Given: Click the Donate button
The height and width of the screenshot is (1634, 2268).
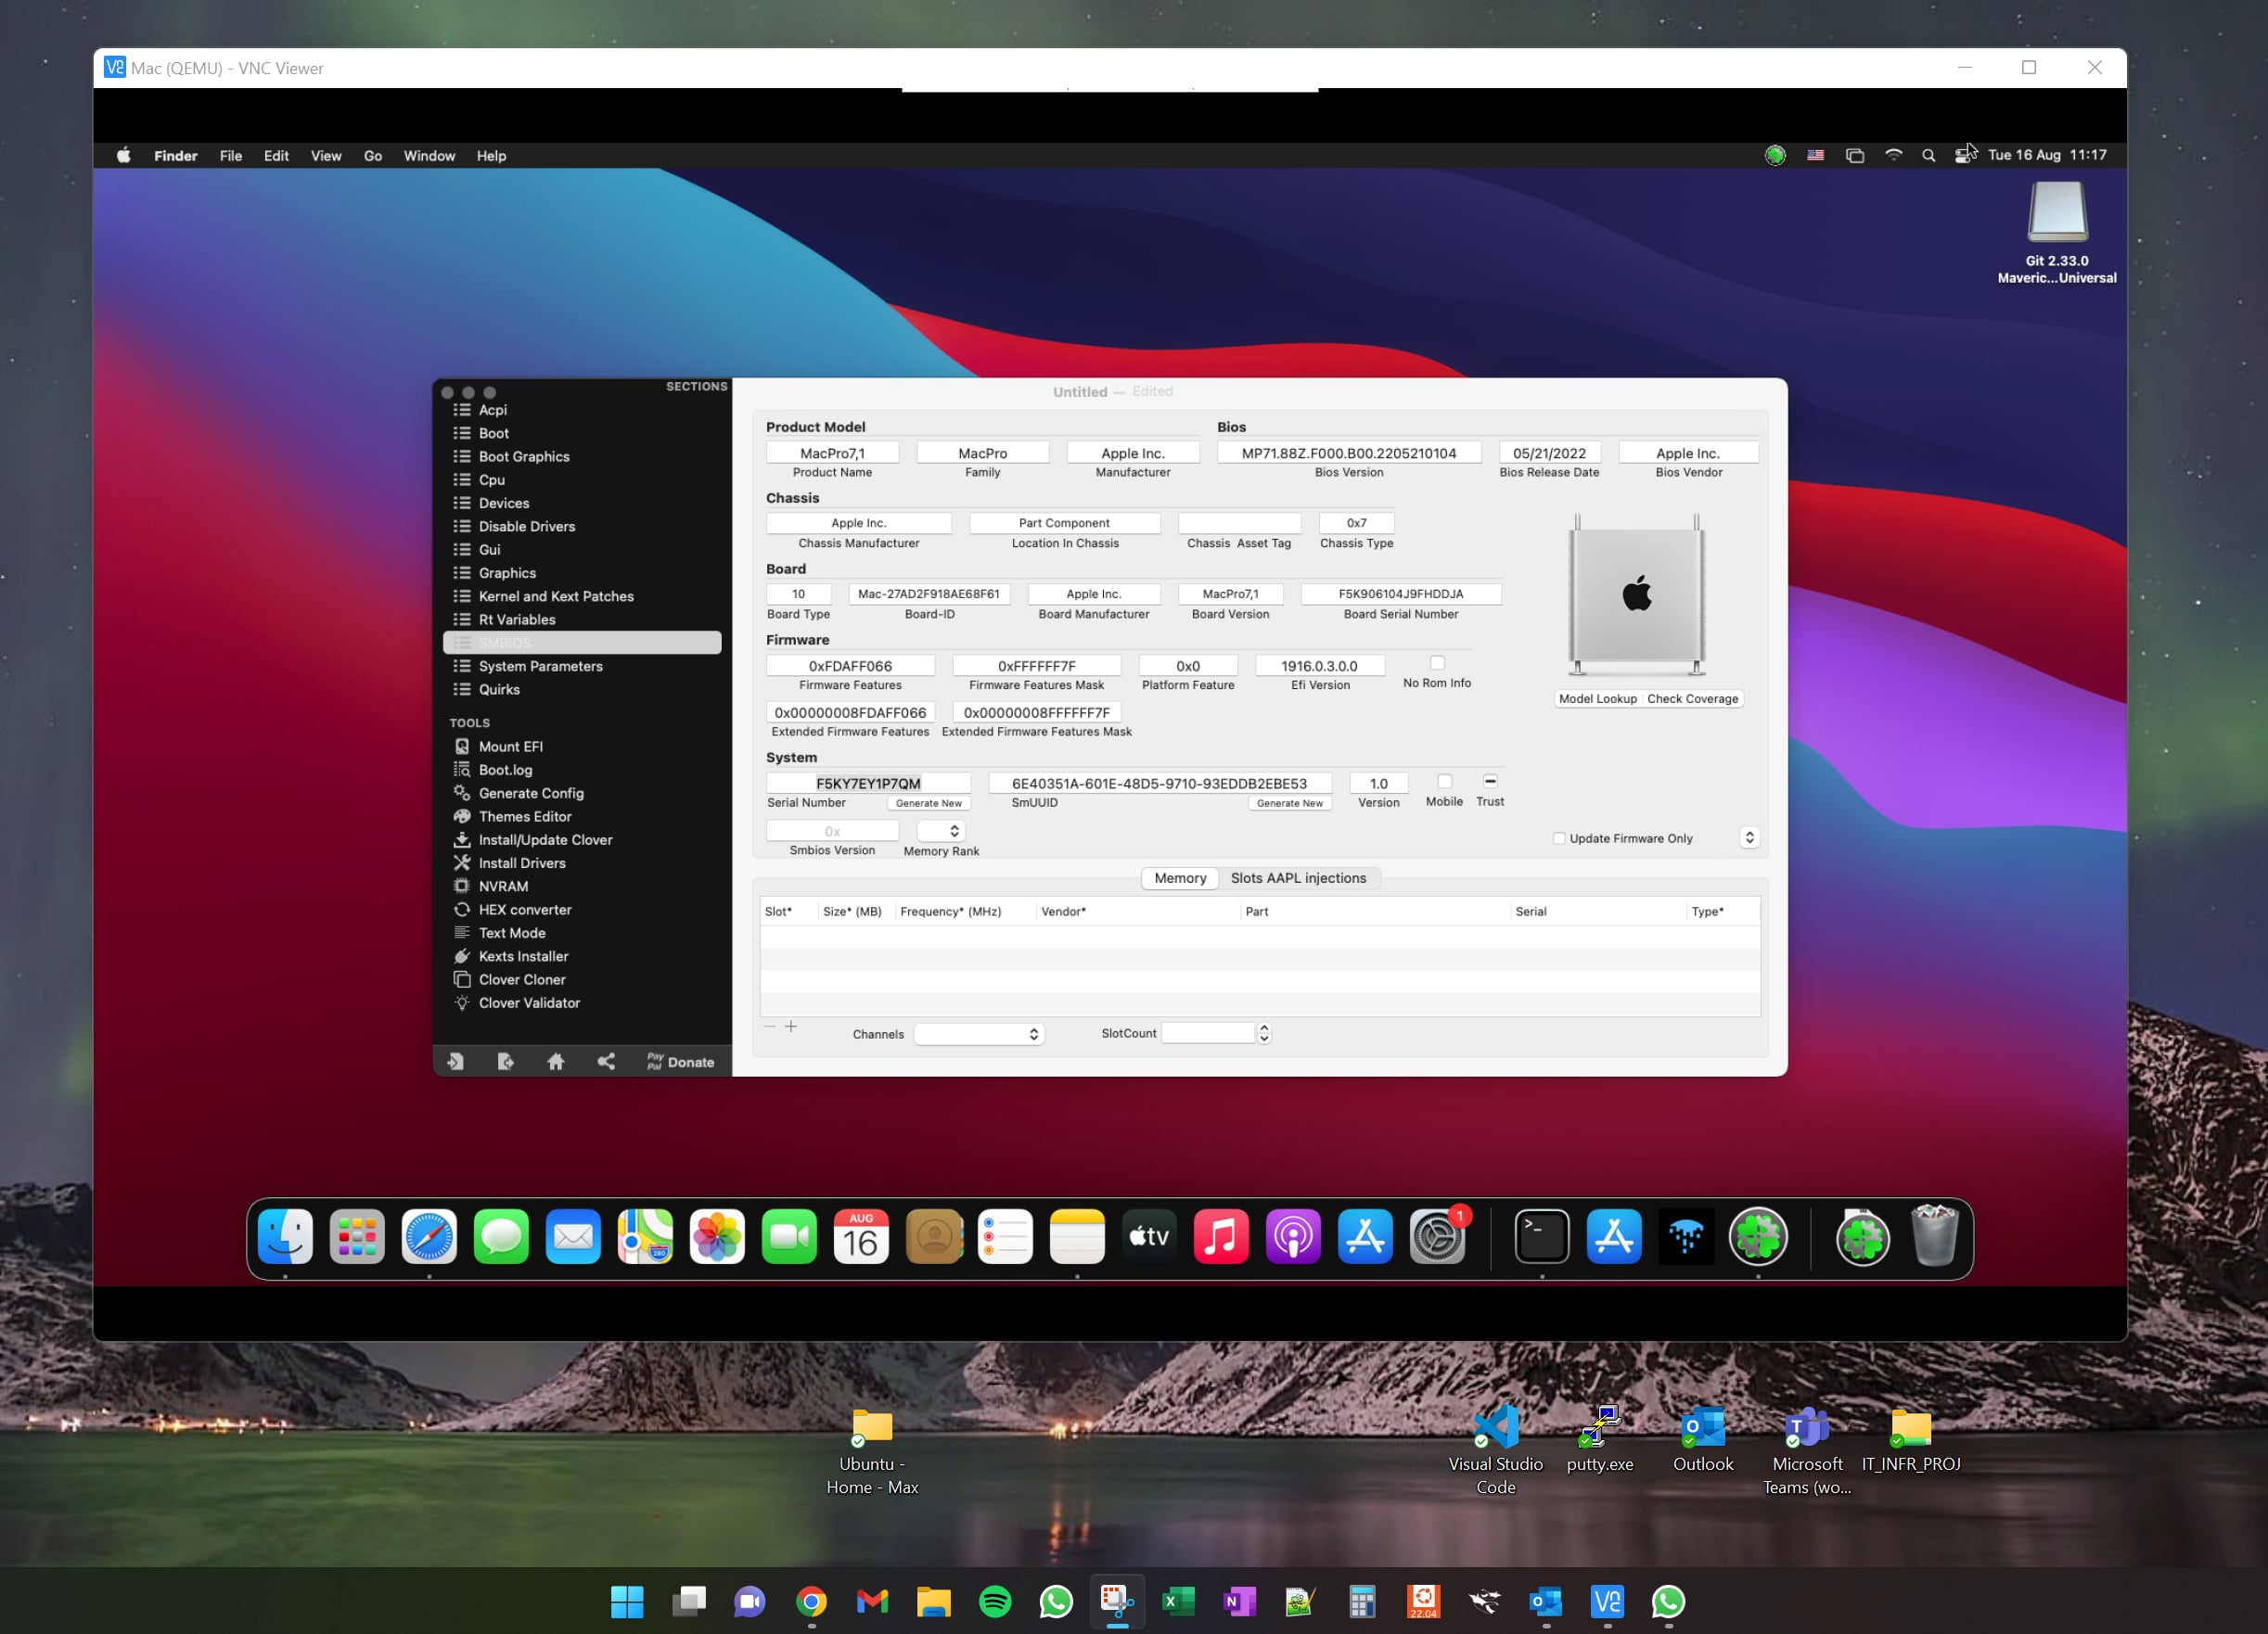Looking at the screenshot, I should [681, 1062].
